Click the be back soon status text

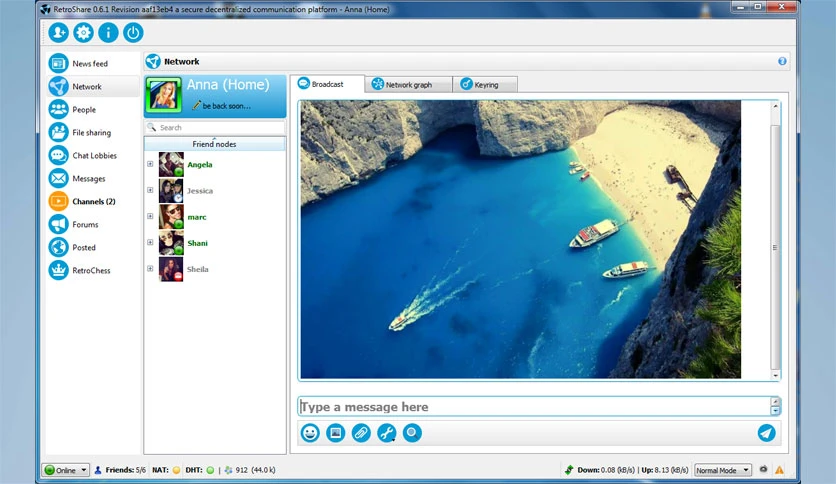[227, 106]
